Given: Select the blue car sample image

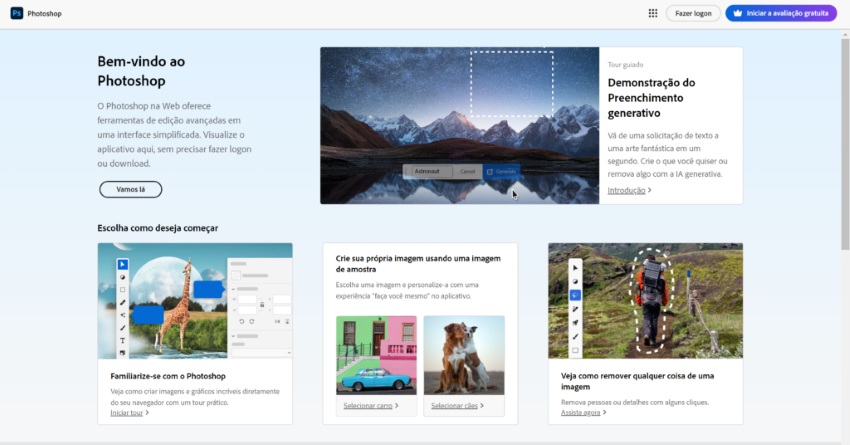Looking at the screenshot, I should coord(376,355).
